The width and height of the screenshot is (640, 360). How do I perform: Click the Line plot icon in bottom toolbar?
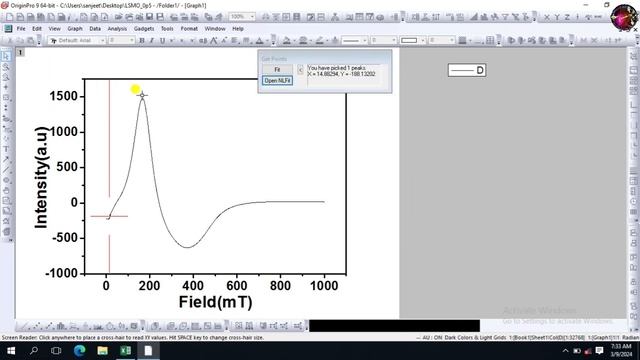point(24,326)
